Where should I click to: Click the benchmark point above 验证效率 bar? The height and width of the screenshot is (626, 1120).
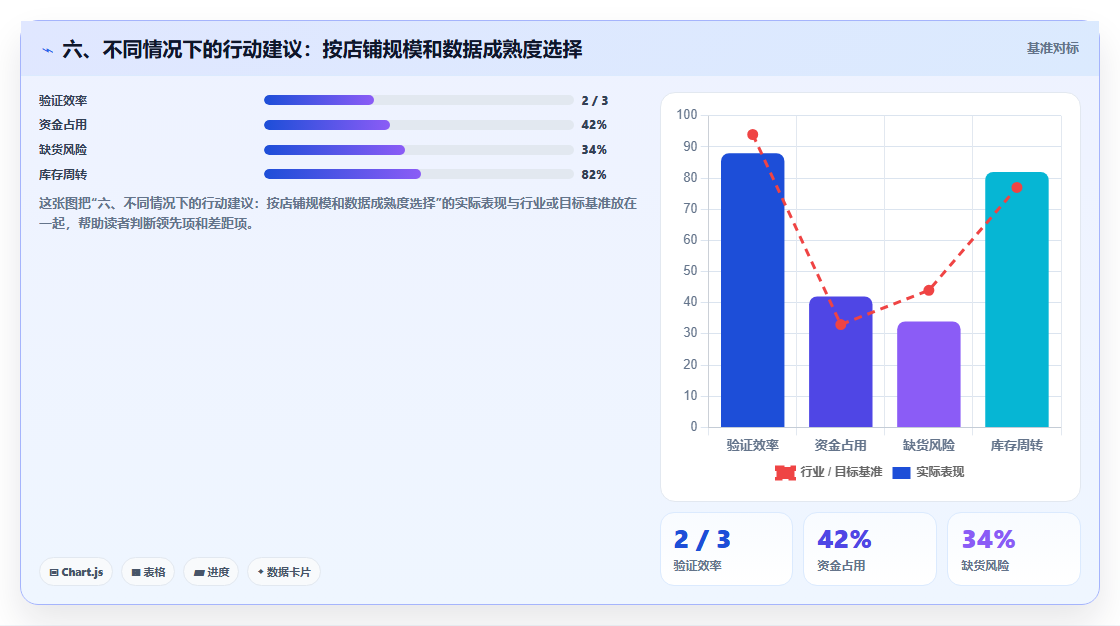click(x=752, y=134)
